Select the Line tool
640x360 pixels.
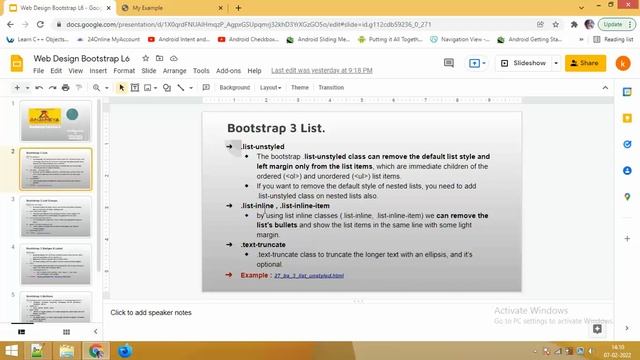tap(181, 87)
